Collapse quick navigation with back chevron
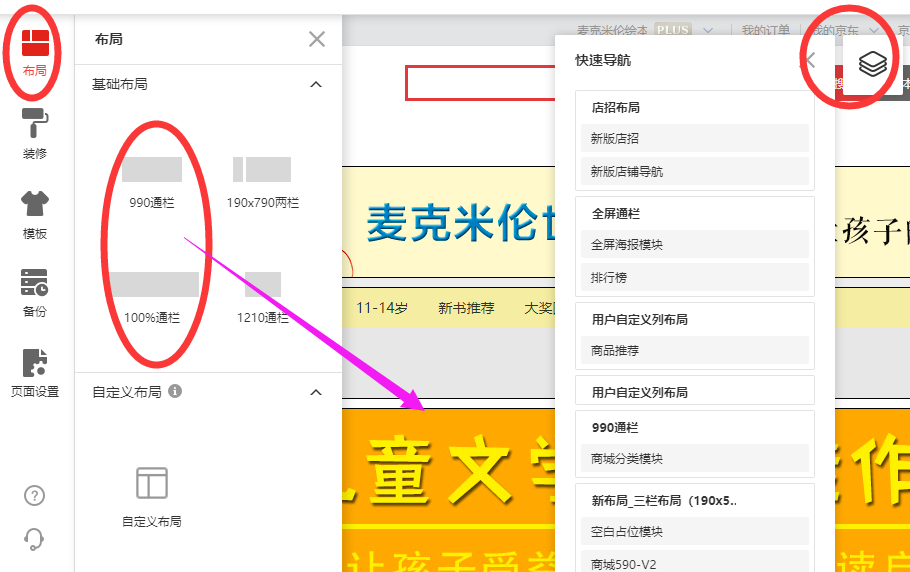The height and width of the screenshot is (572, 910). [x=811, y=60]
